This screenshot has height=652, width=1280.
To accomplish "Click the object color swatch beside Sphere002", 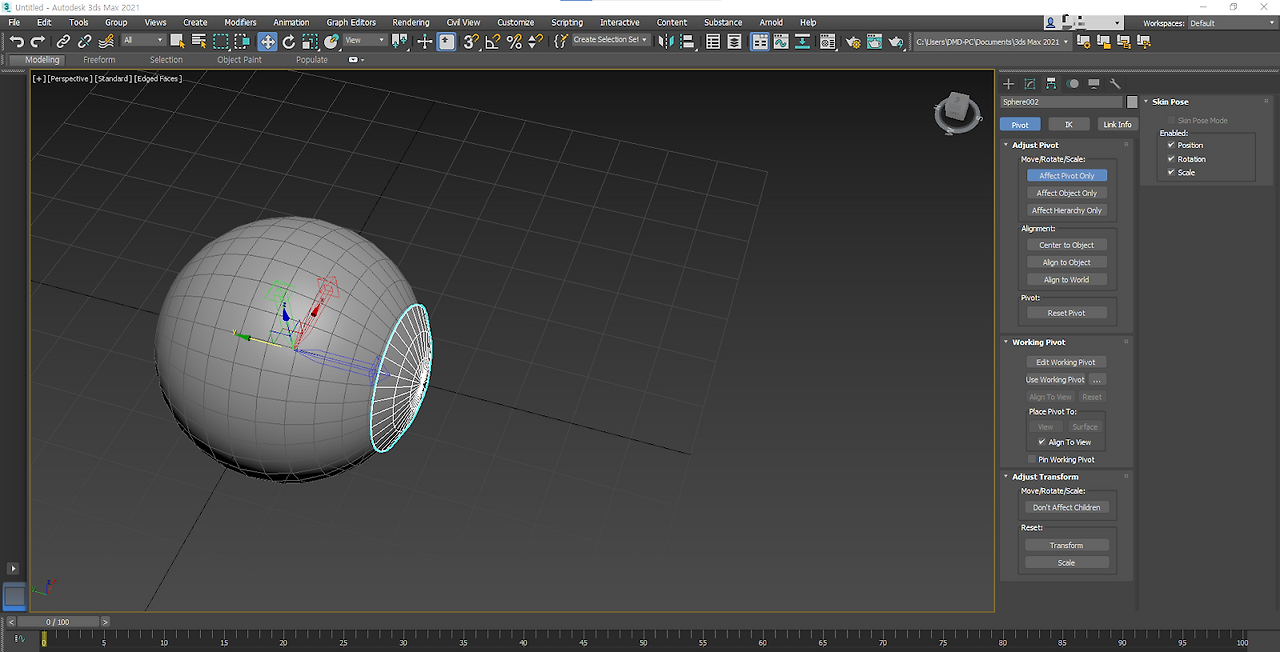I will [x=1132, y=102].
